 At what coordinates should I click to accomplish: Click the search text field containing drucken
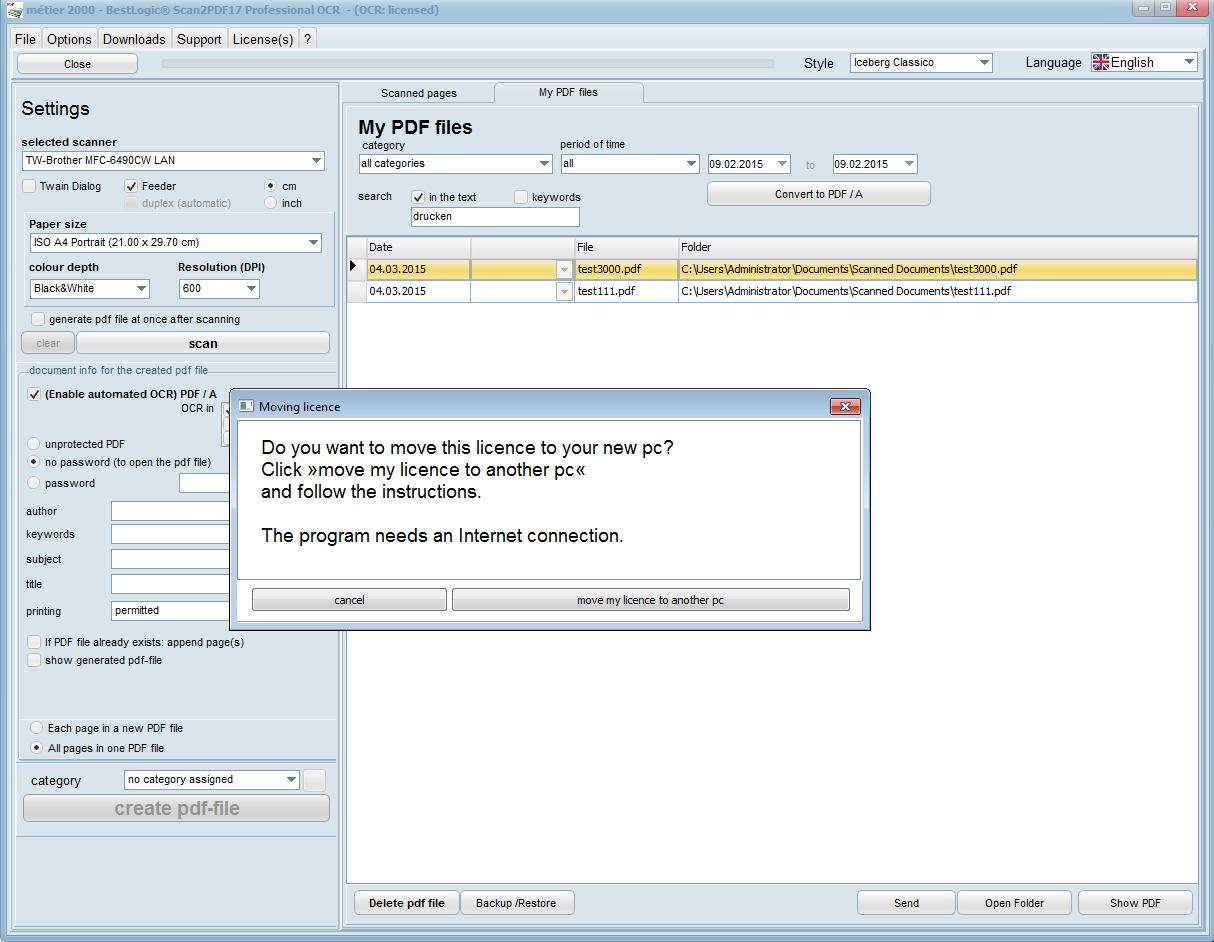(x=494, y=217)
